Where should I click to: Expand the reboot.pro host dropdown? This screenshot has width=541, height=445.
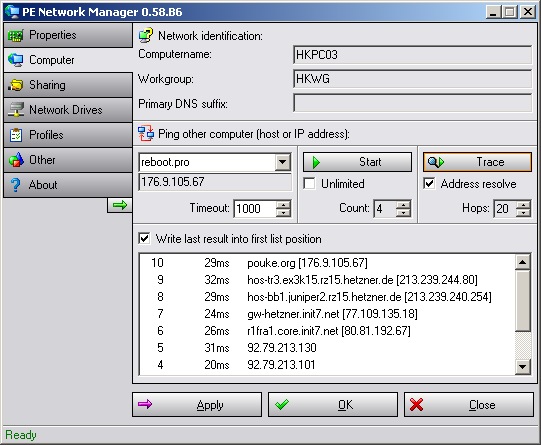[283, 162]
